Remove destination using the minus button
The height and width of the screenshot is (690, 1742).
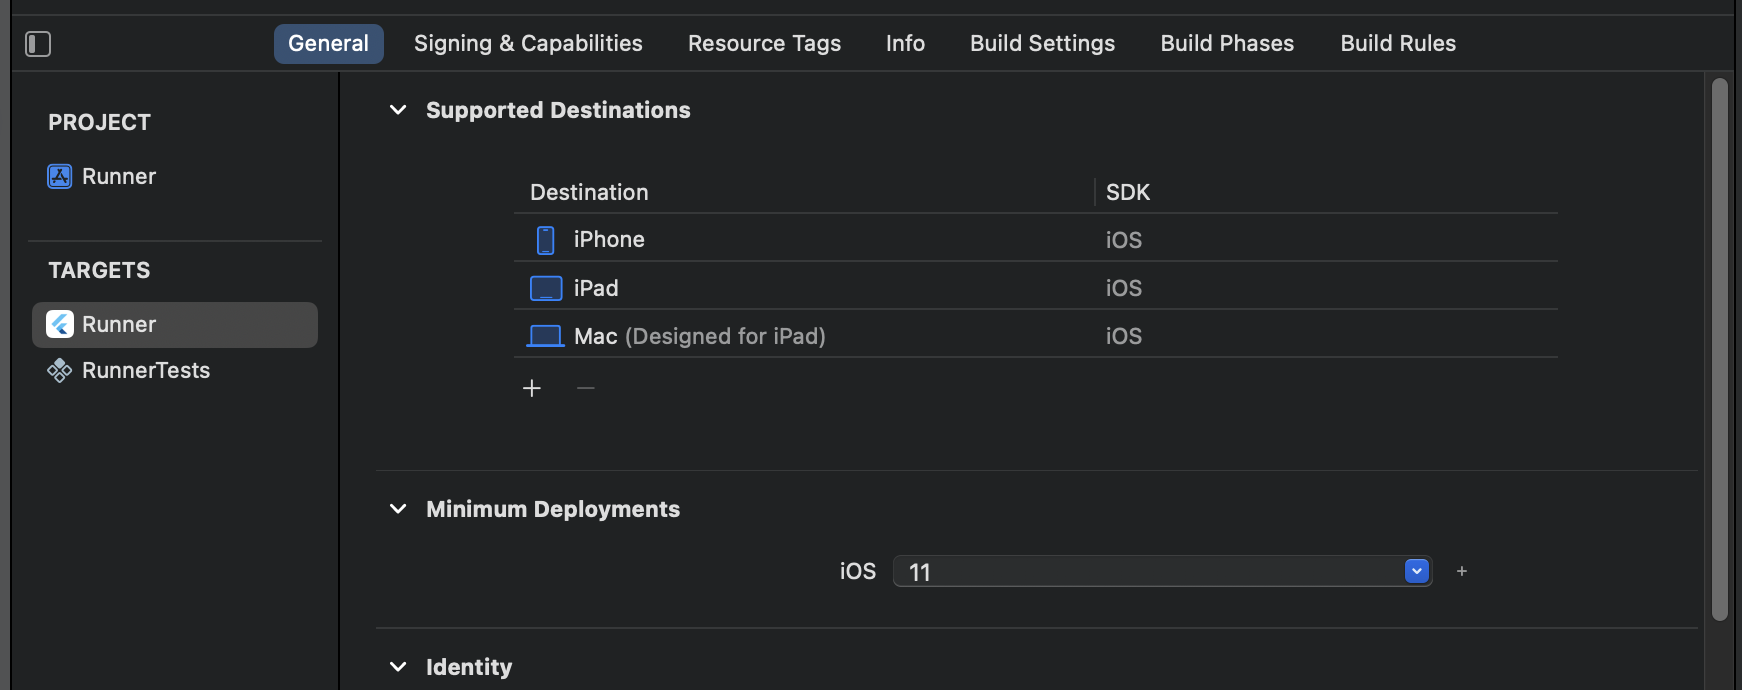coord(586,388)
